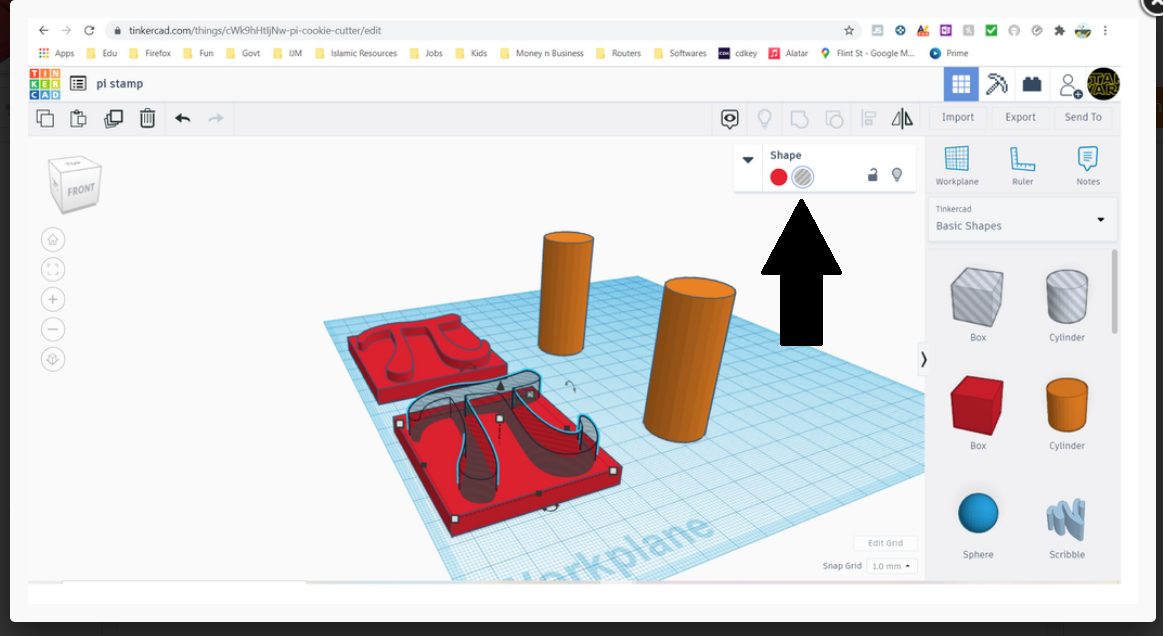The width and height of the screenshot is (1164, 636).
Task: Click the Duplicate and repeat icon
Action: (113, 118)
